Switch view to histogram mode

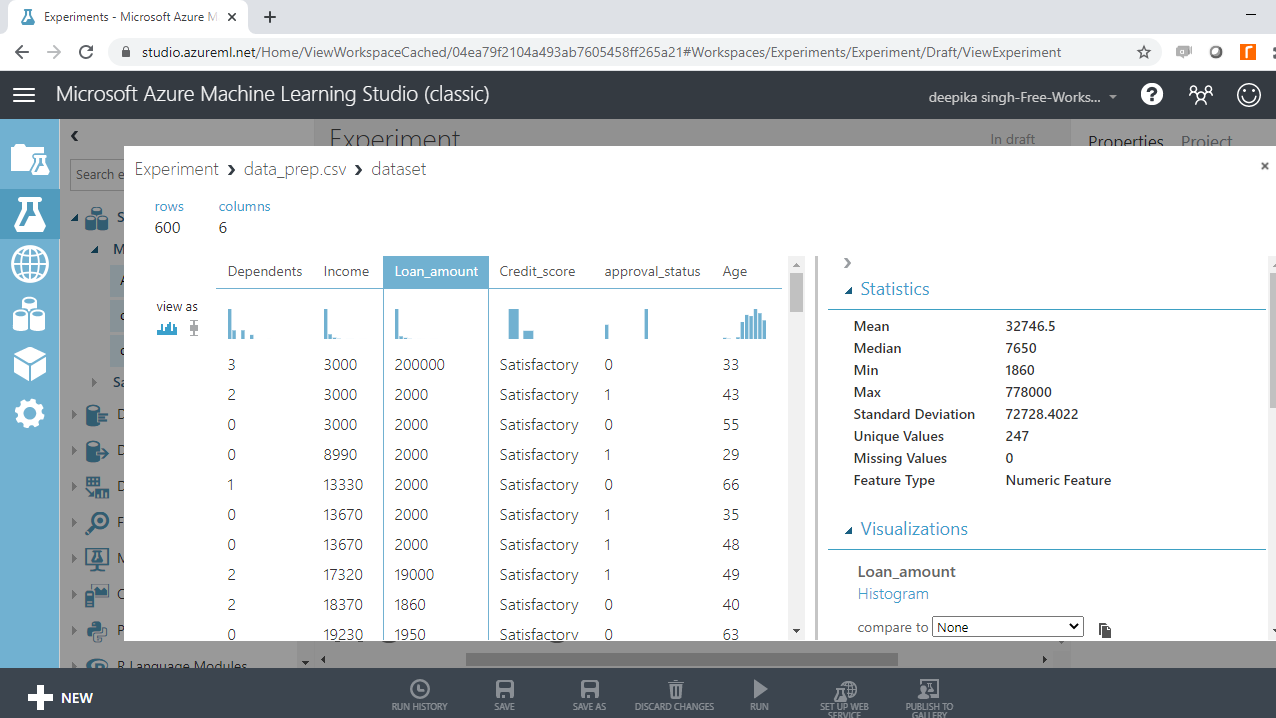(167, 328)
